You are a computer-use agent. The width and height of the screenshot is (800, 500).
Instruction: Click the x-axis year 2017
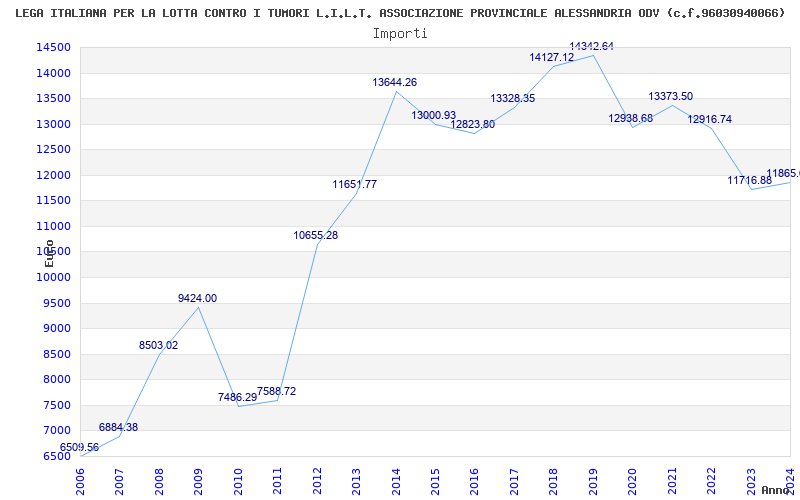tap(514, 481)
